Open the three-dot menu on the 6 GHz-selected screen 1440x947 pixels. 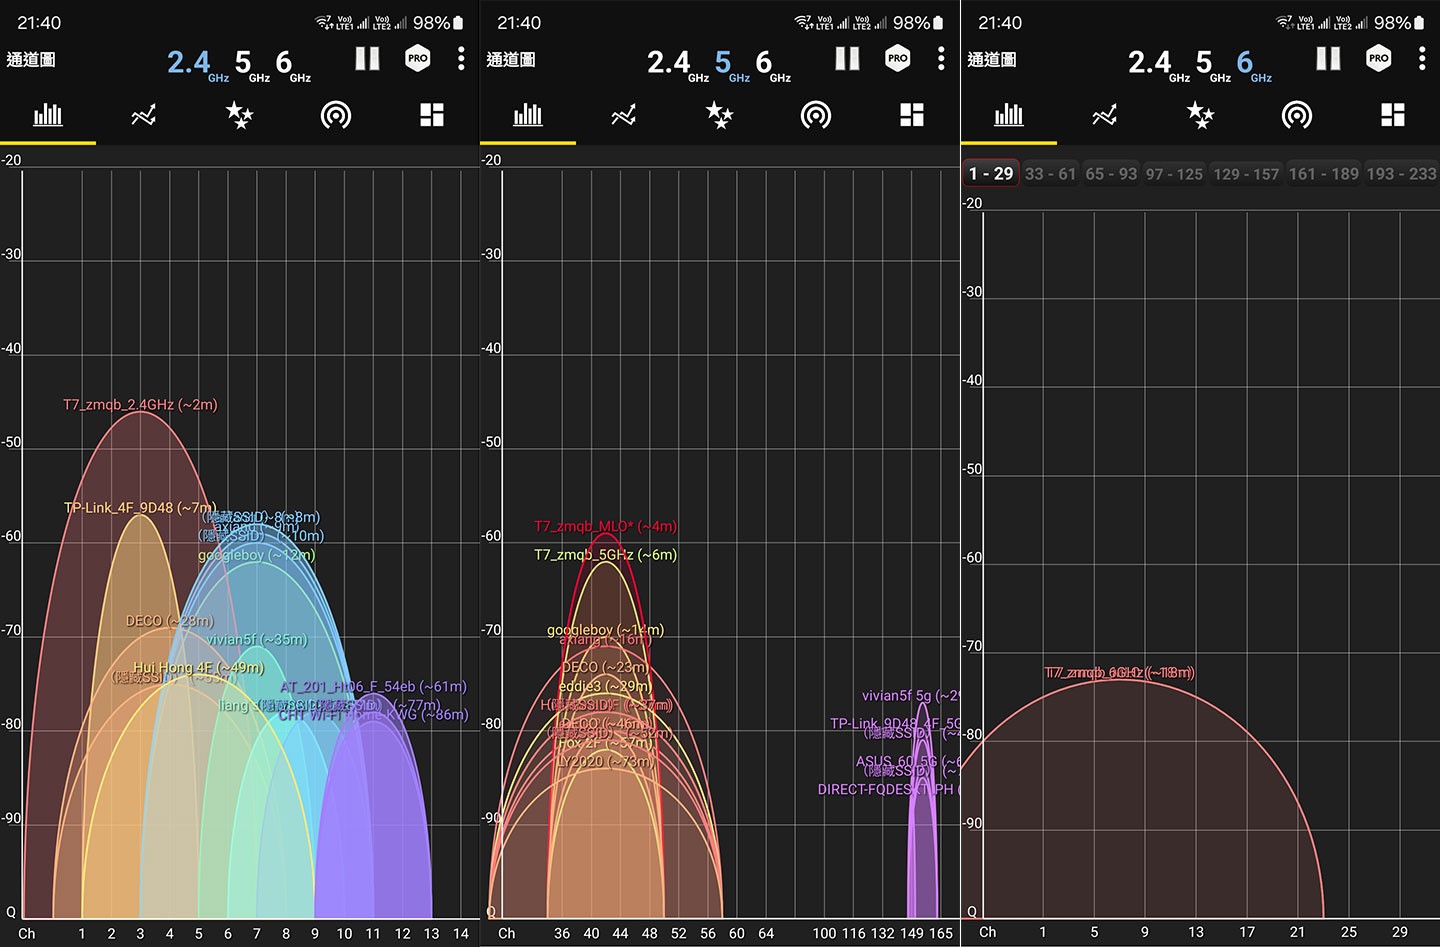(x=1422, y=59)
